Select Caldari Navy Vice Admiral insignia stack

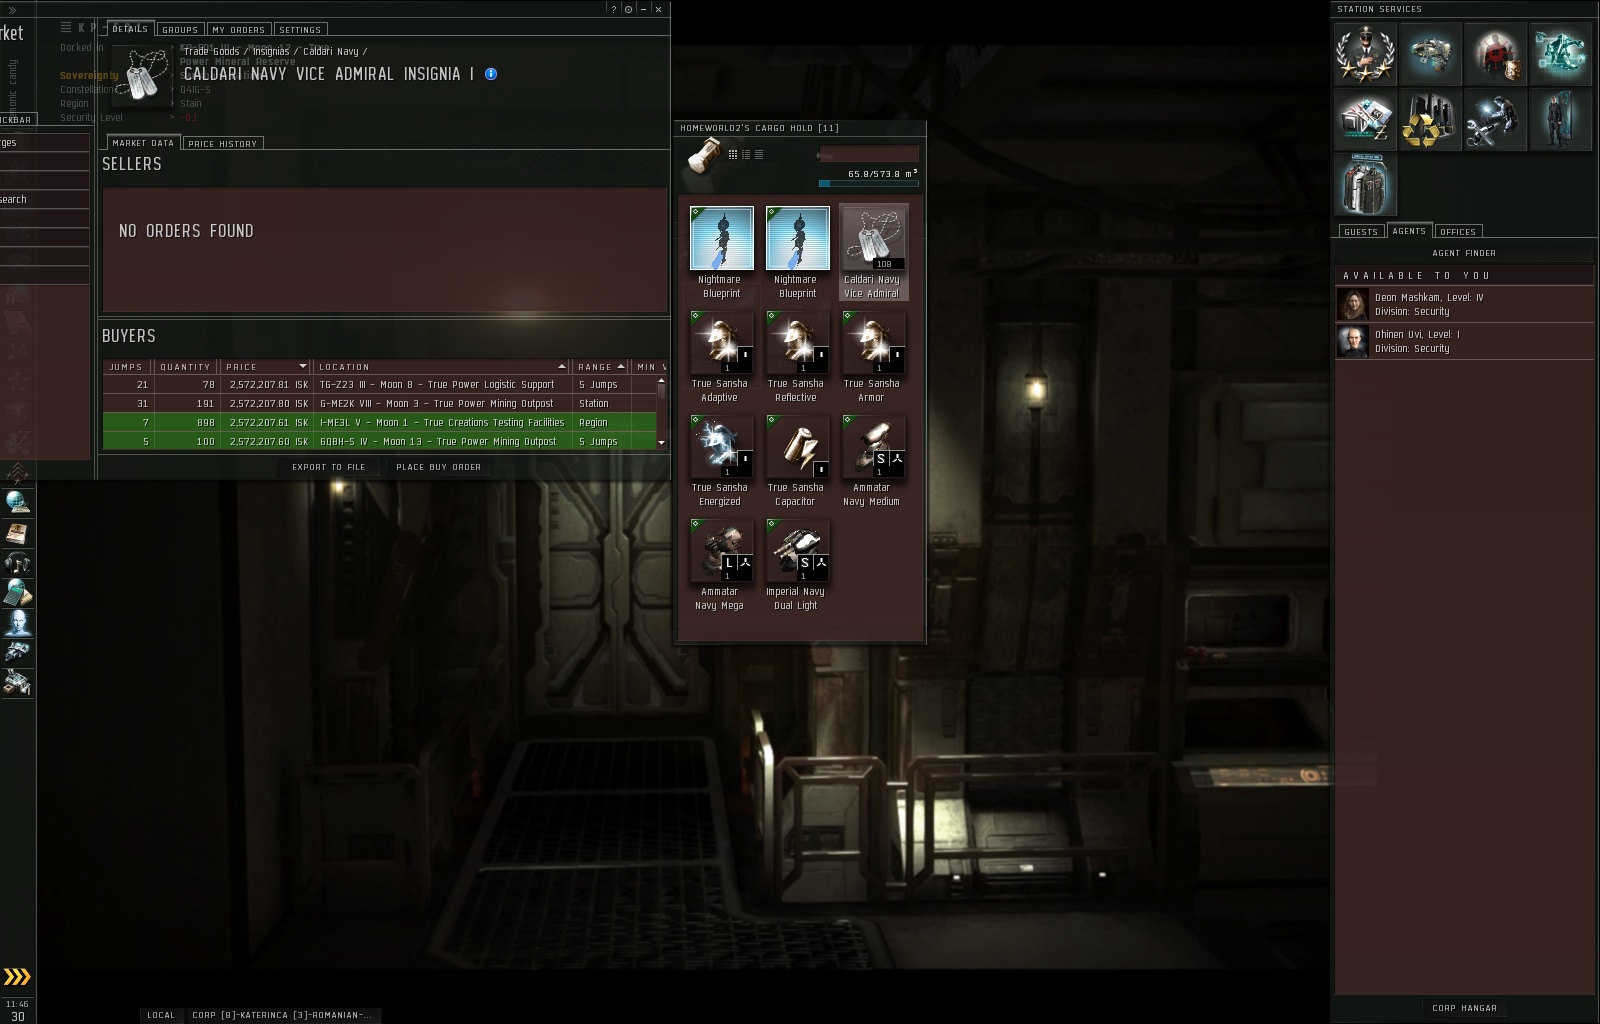pos(873,252)
